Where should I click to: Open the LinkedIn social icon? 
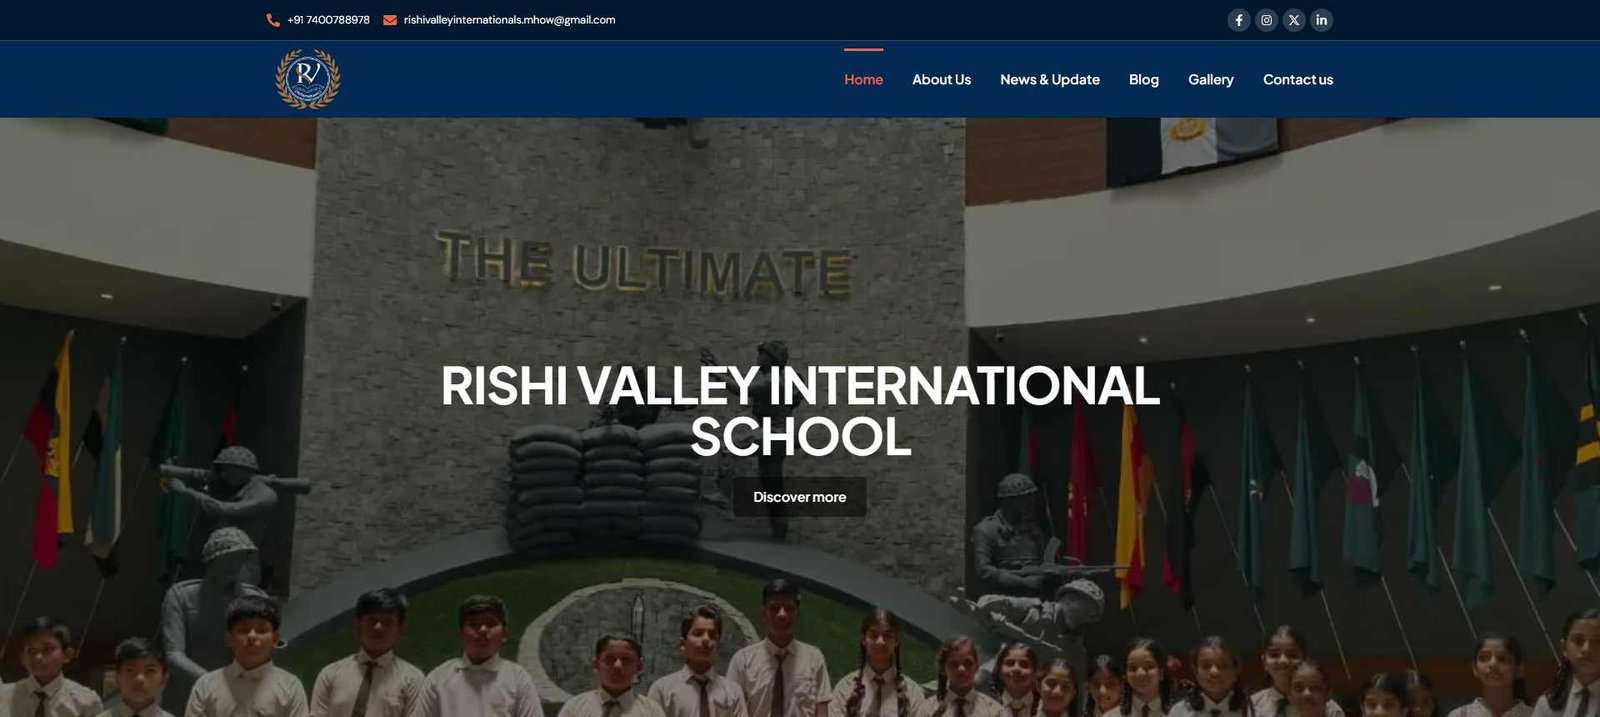1321,20
